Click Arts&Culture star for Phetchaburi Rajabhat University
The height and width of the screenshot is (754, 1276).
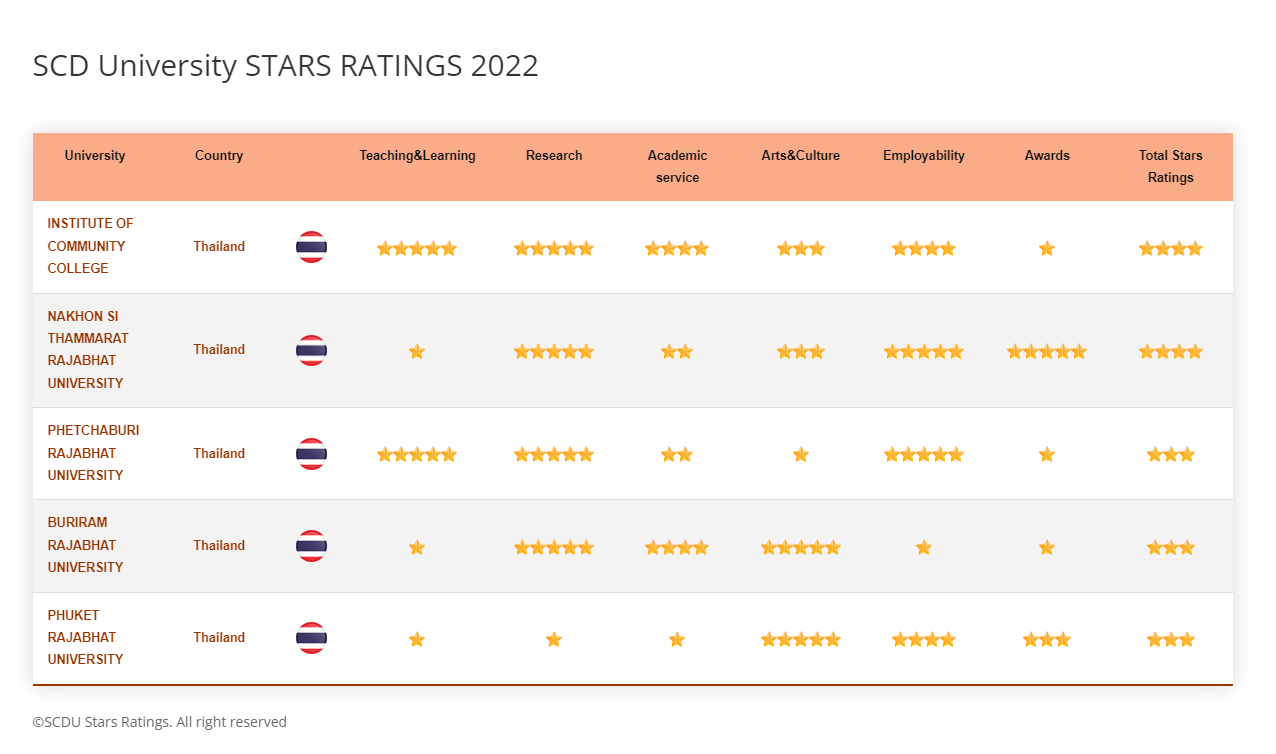click(x=801, y=454)
